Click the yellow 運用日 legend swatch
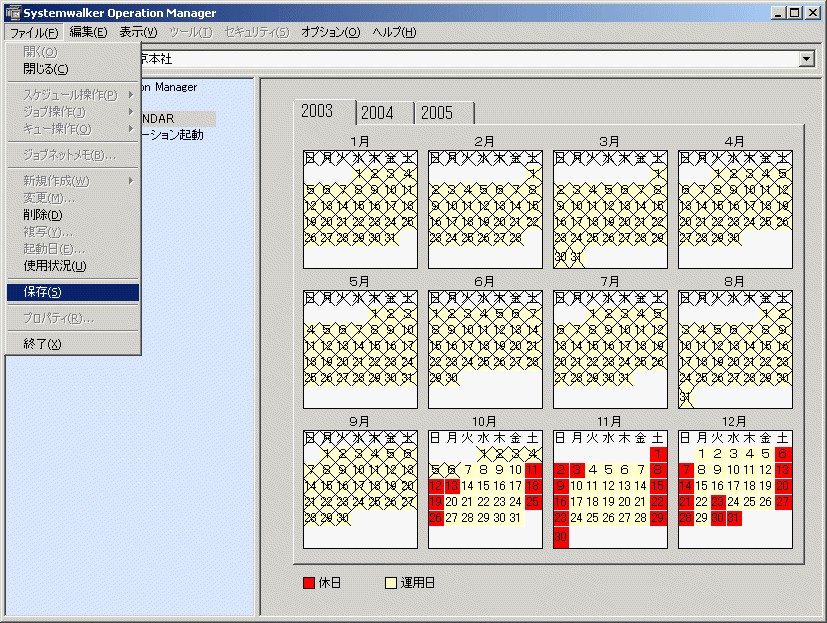The width and height of the screenshot is (827, 623). click(x=391, y=583)
